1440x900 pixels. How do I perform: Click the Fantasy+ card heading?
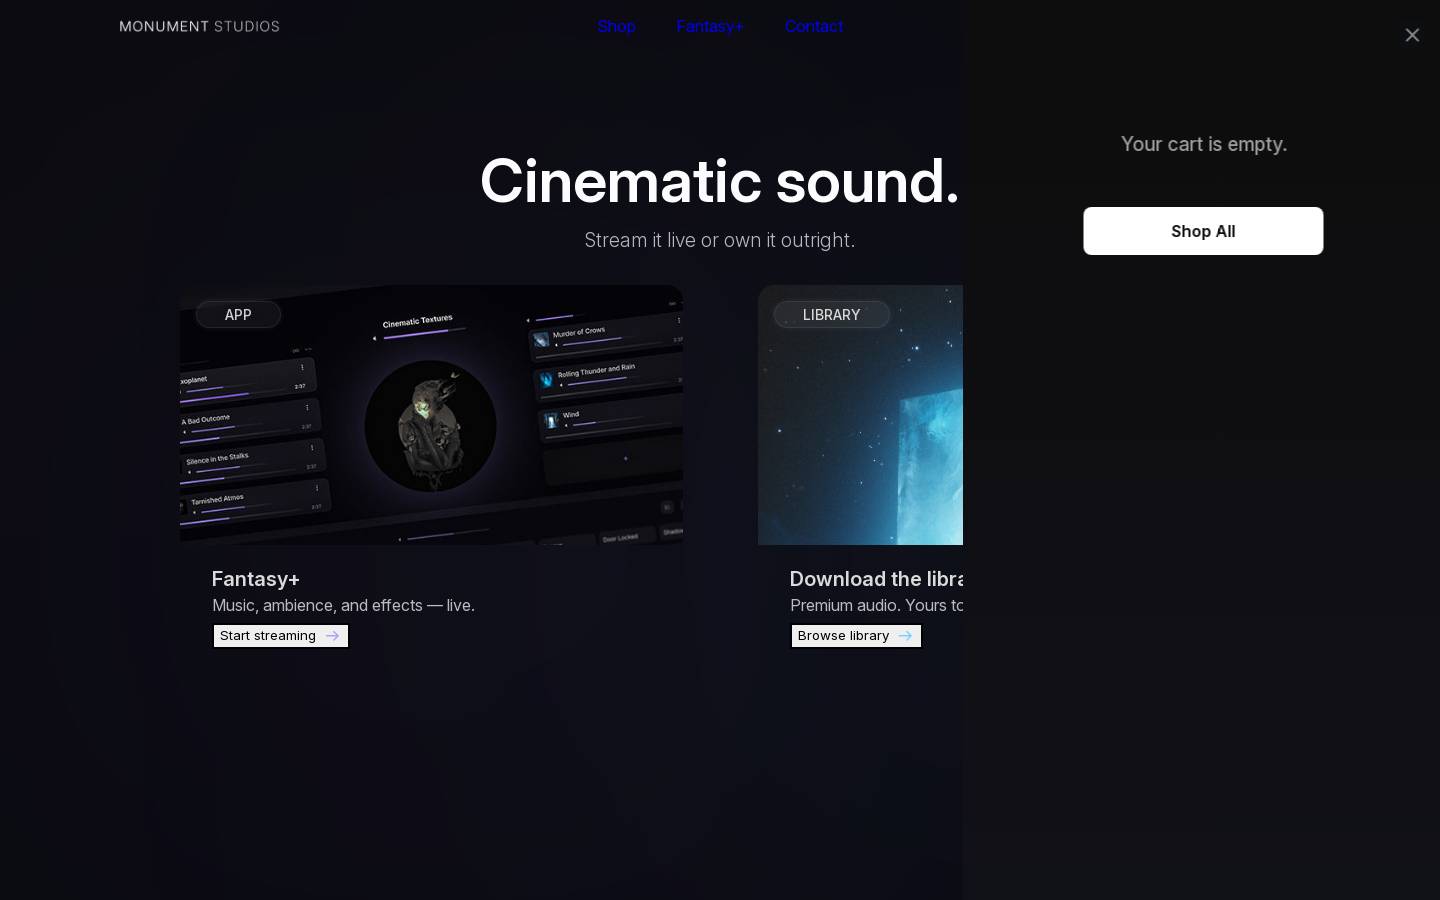click(x=256, y=579)
